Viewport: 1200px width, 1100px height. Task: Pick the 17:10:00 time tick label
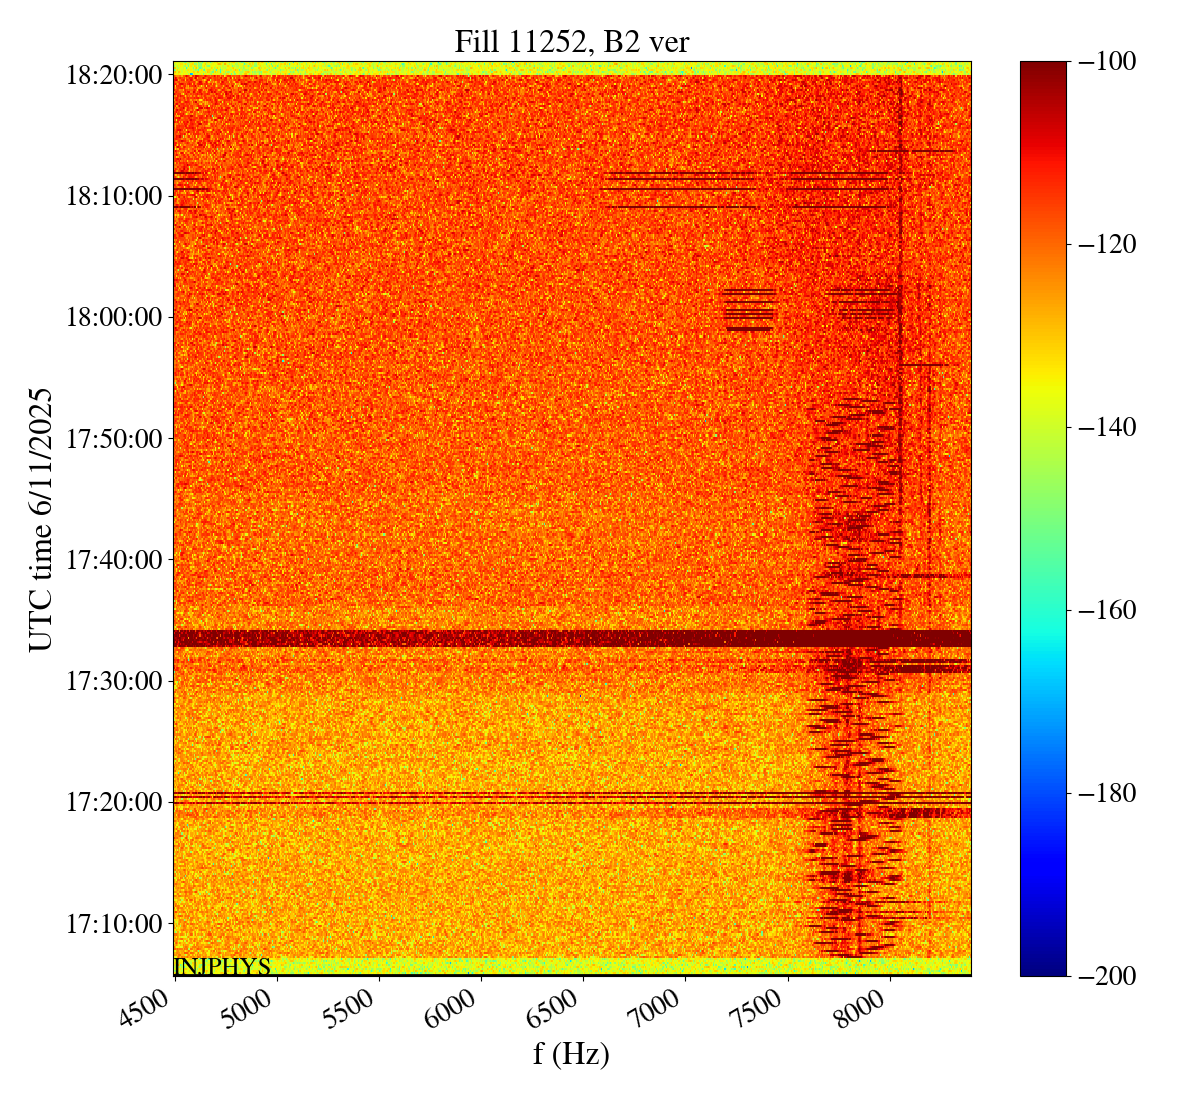(x=113, y=923)
